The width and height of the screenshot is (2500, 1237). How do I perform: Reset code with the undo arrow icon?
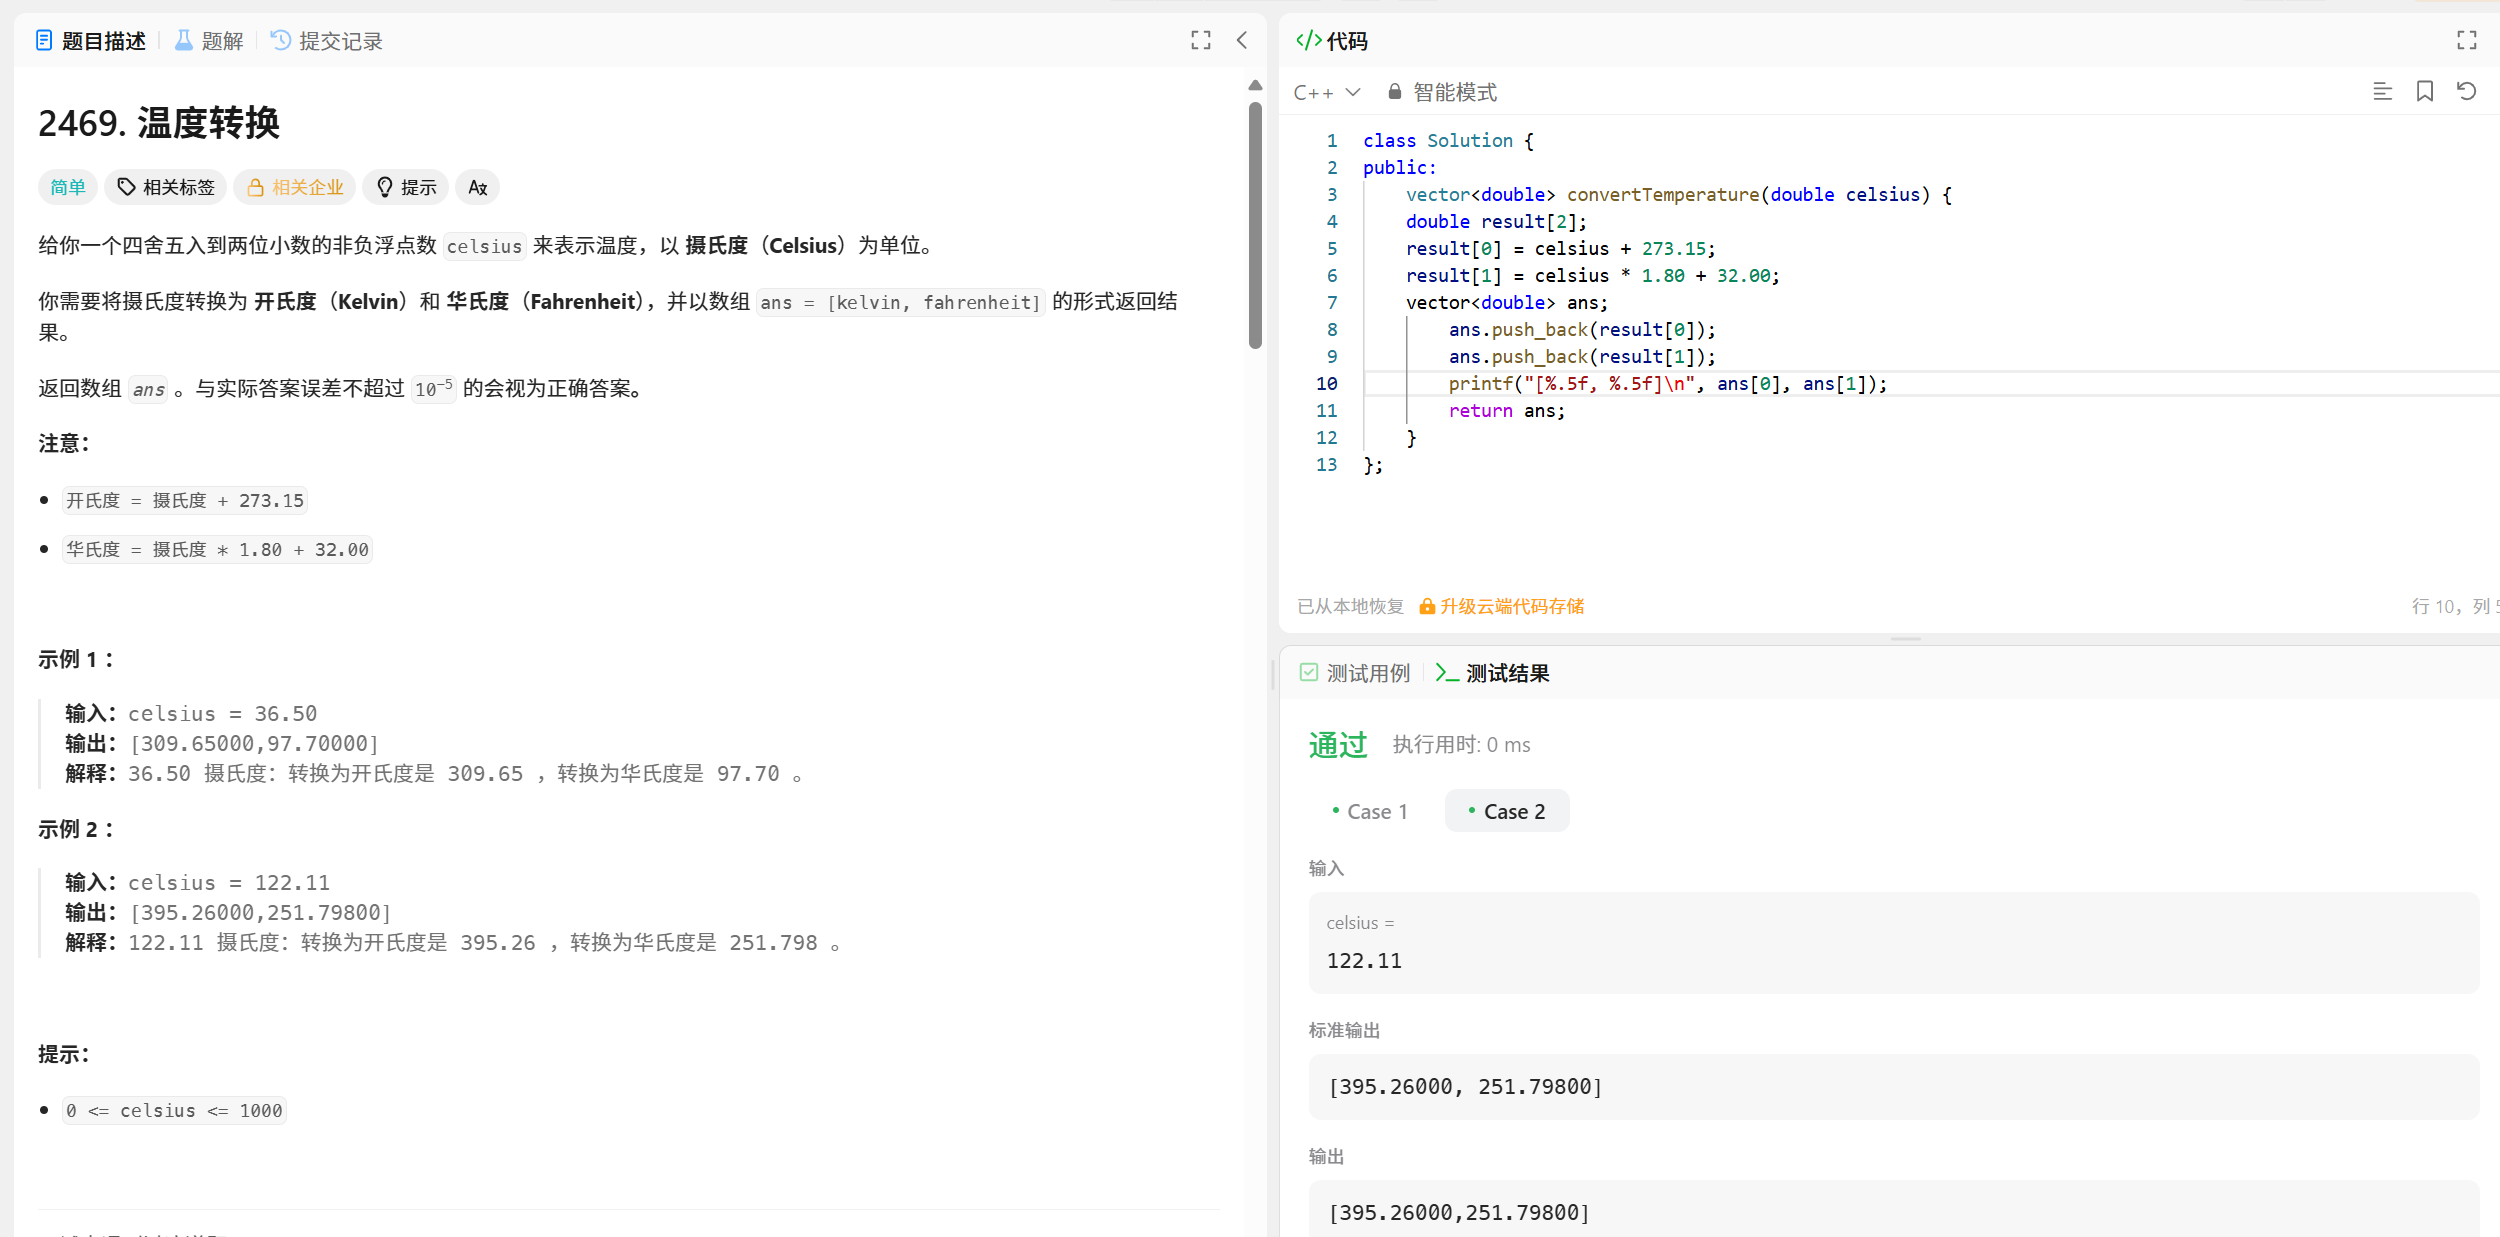click(2467, 91)
